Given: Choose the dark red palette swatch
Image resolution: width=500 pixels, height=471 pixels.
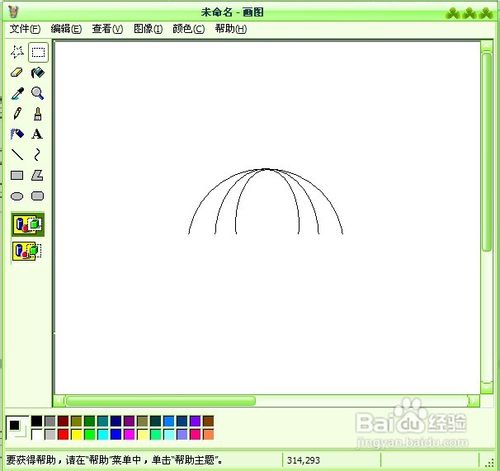Looking at the screenshot, I should 63,421.
